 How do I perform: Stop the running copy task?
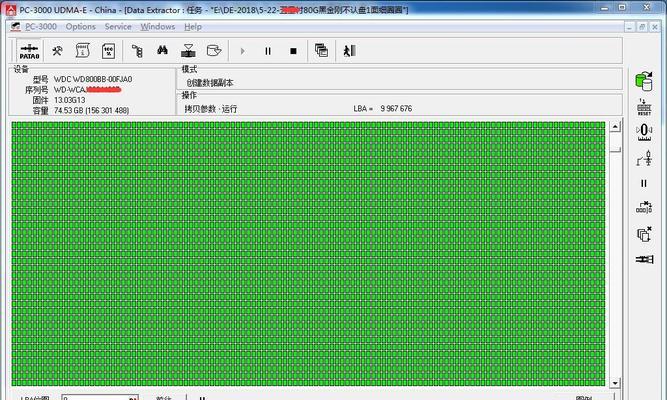tap(293, 51)
